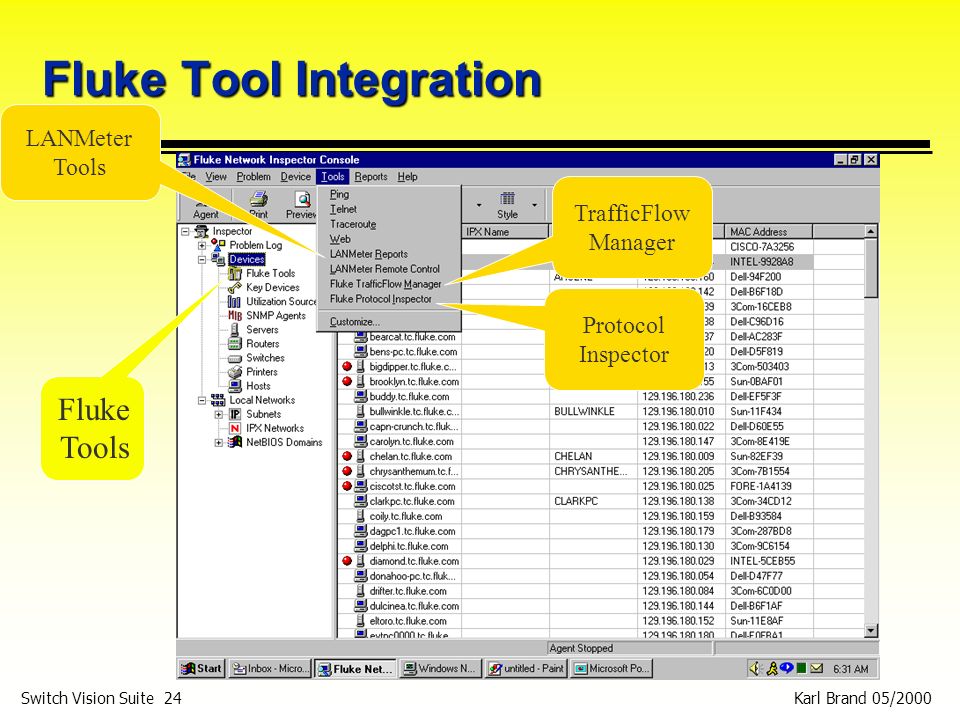Image resolution: width=960 pixels, height=720 pixels.
Task: Open dropdown arrow left of Style
Action: coord(479,205)
